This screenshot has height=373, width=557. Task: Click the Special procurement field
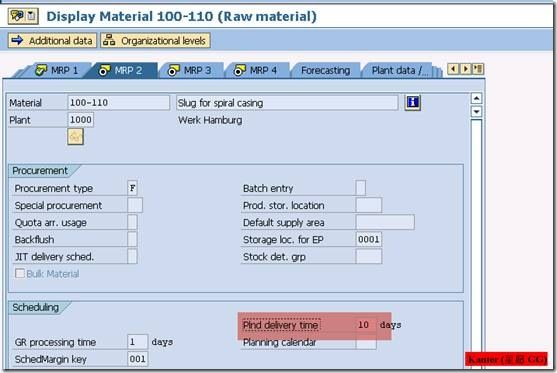point(135,205)
